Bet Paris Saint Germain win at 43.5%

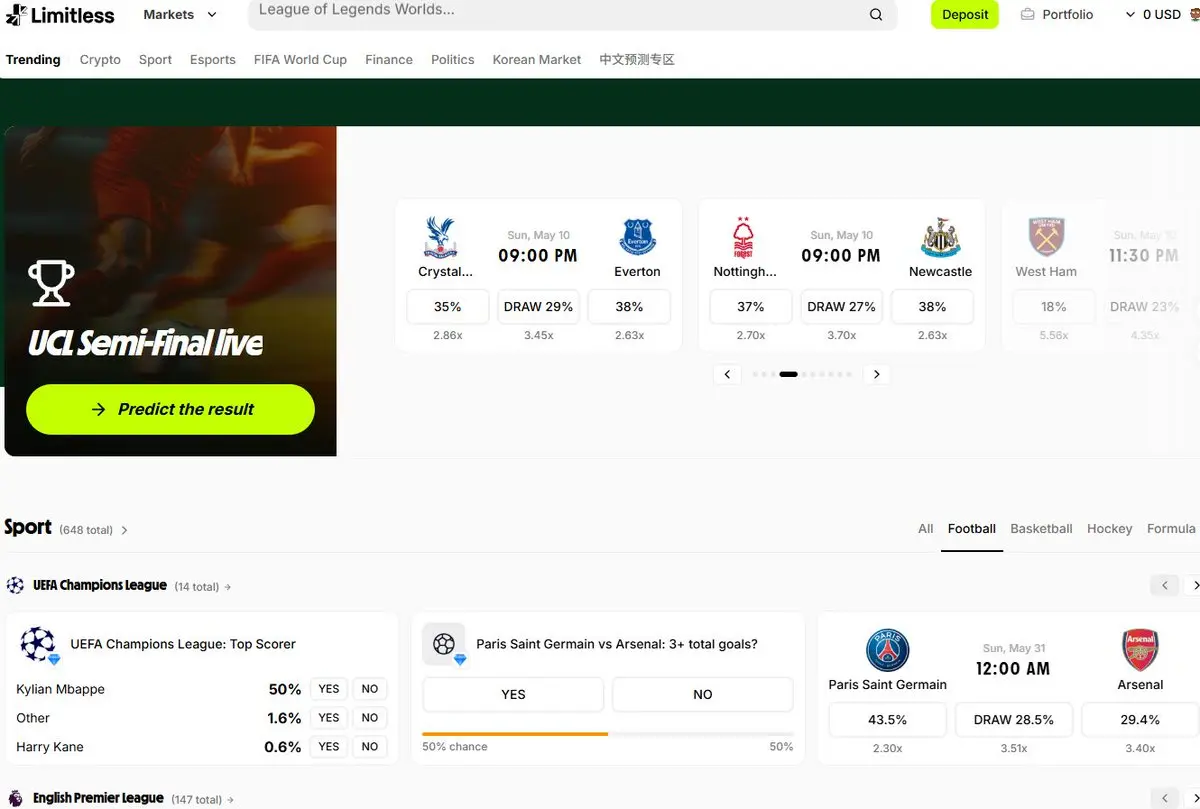tap(888, 720)
